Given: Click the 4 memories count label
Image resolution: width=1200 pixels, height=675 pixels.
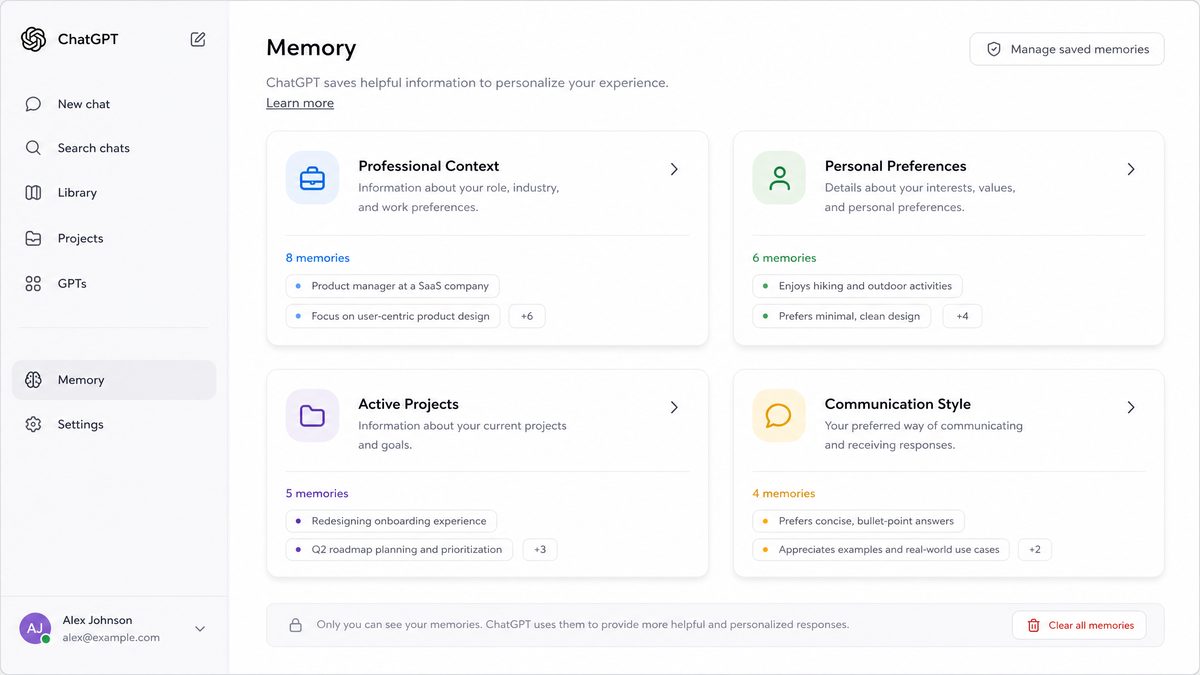Looking at the screenshot, I should click(x=784, y=493).
